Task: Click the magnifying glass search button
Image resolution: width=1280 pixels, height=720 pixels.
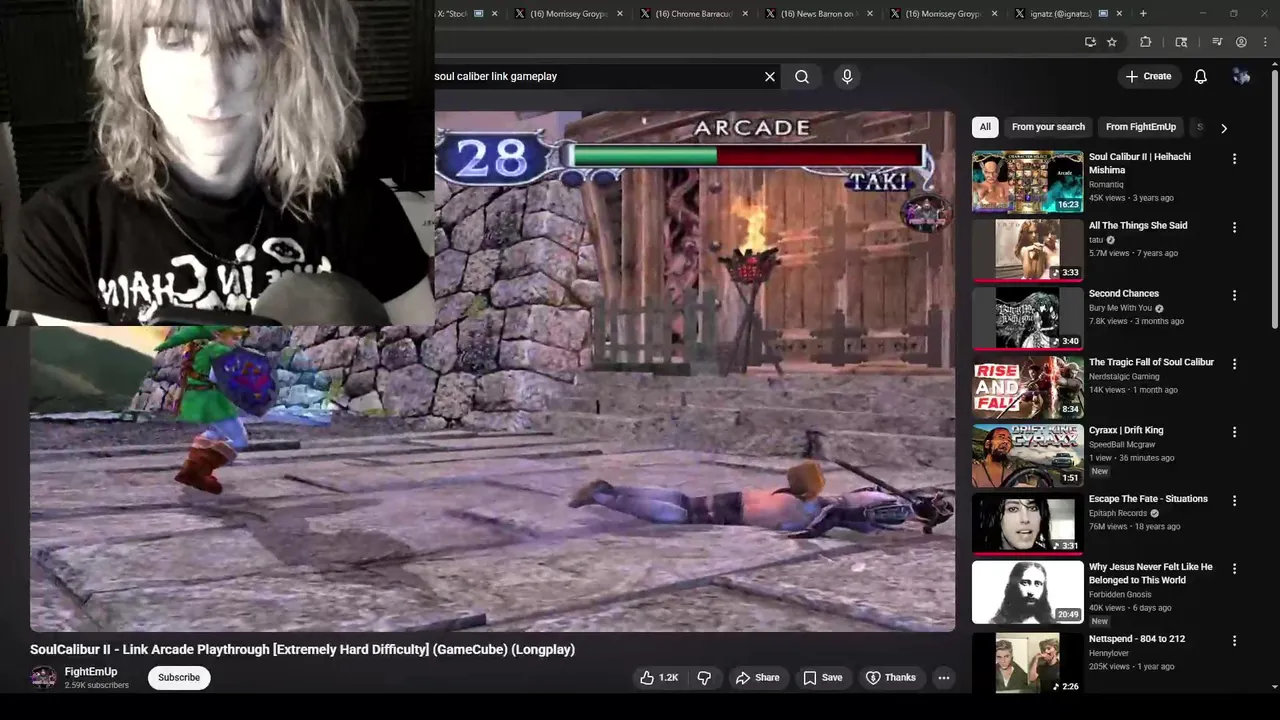Action: pyautogui.click(x=802, y=76)
